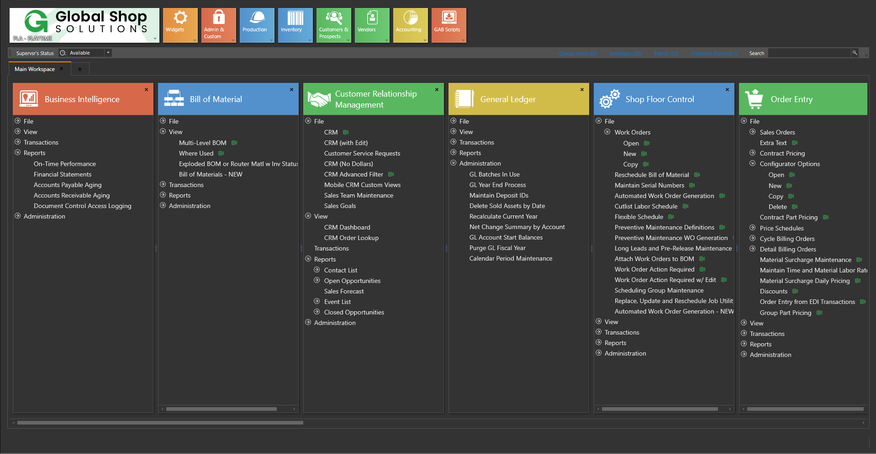
Task: Switch to the Main Workspace tab
Action: coord(34,69)
